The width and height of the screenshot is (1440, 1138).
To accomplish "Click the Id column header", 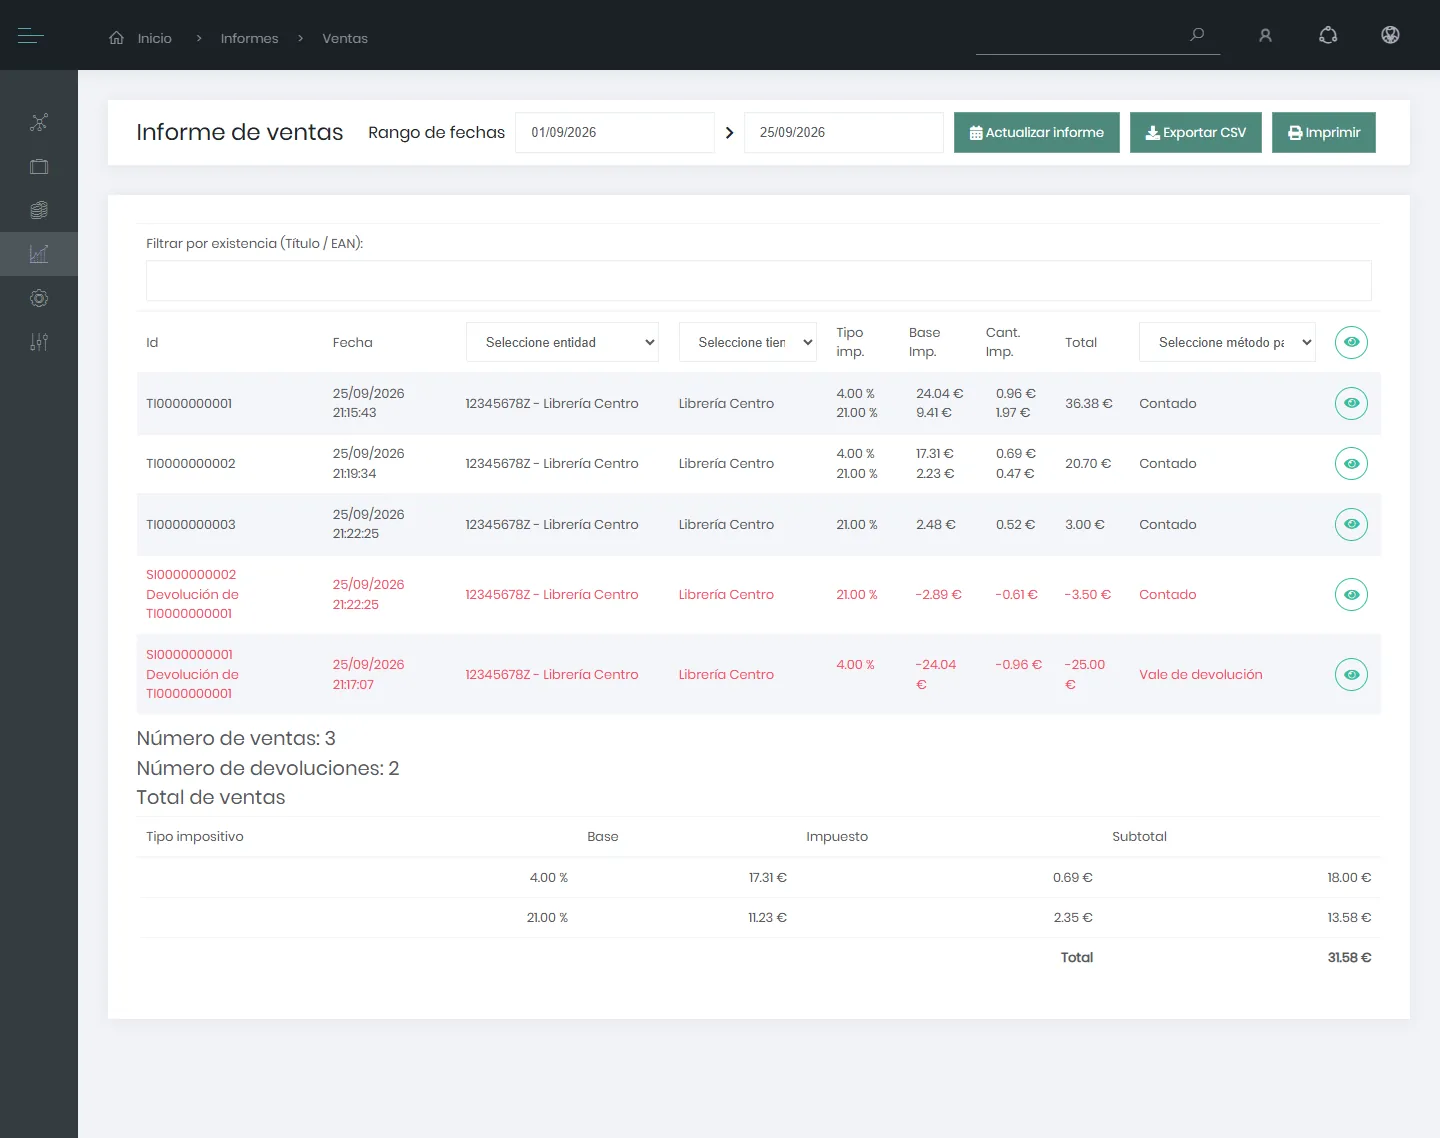I will click(x=152, y=342).
